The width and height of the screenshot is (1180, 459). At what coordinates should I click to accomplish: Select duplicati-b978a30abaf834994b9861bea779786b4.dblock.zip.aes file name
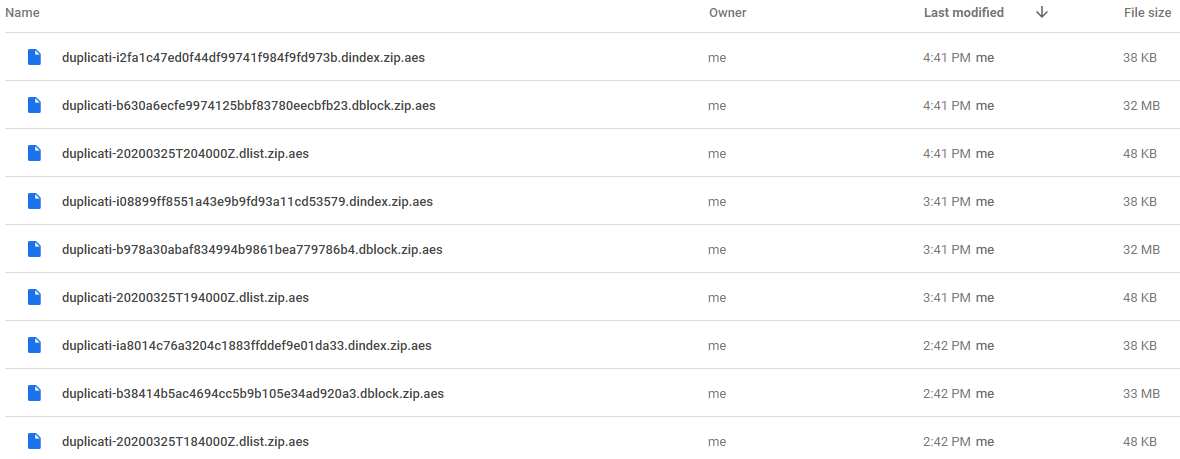(x=252, y=249)
